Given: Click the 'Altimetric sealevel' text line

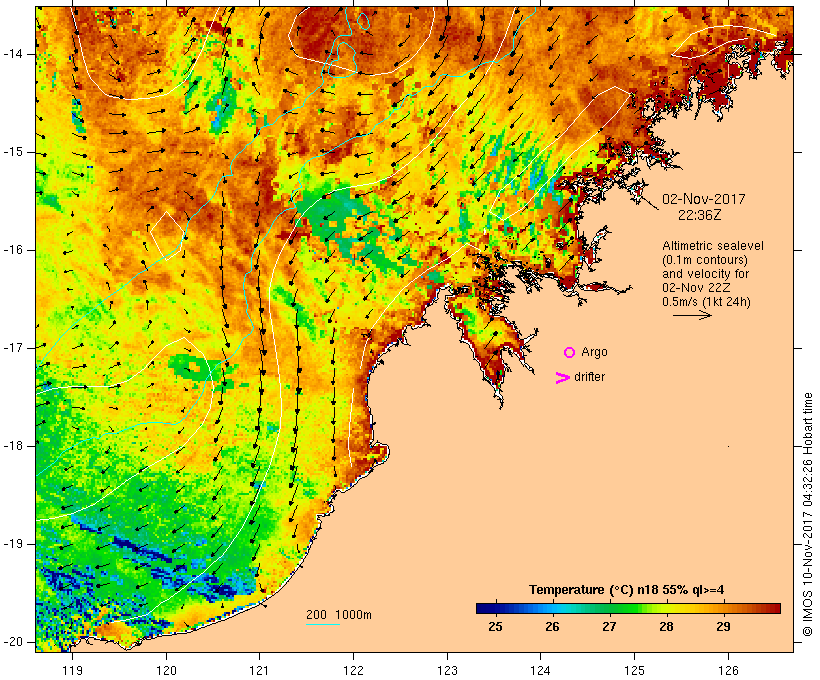Looking at the screenshot, I should 713,246.
